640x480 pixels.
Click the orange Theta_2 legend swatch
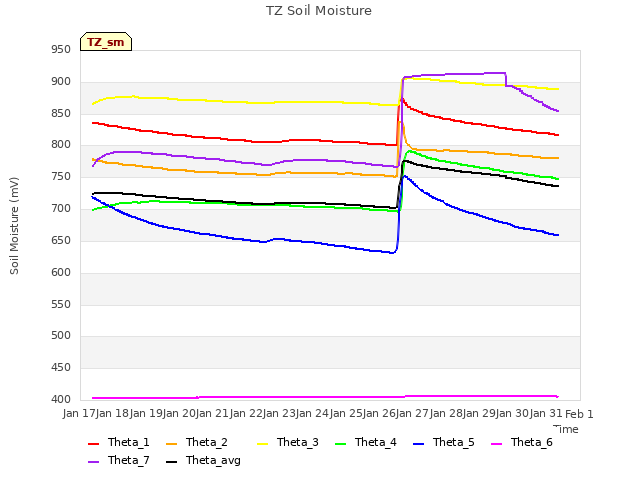coord(171,444)
